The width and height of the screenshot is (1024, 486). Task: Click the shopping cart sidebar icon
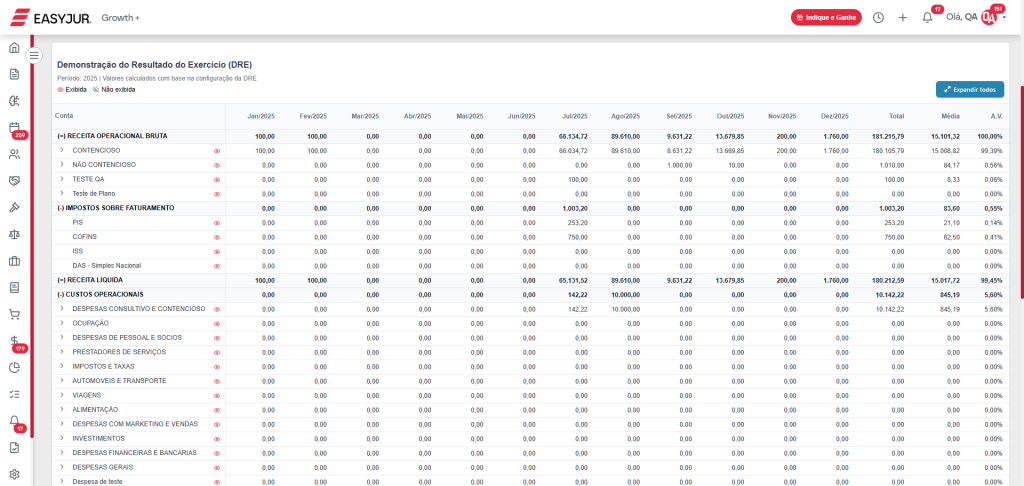pos(14,314)
